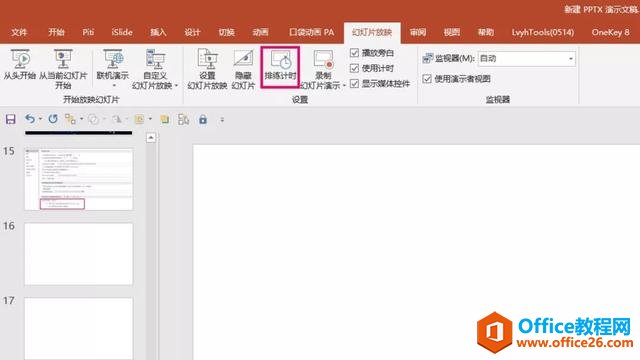Toggle the 播放旁白 checkbox
The width and height of the screenshot is (640, 360).
tap(354, 53)
